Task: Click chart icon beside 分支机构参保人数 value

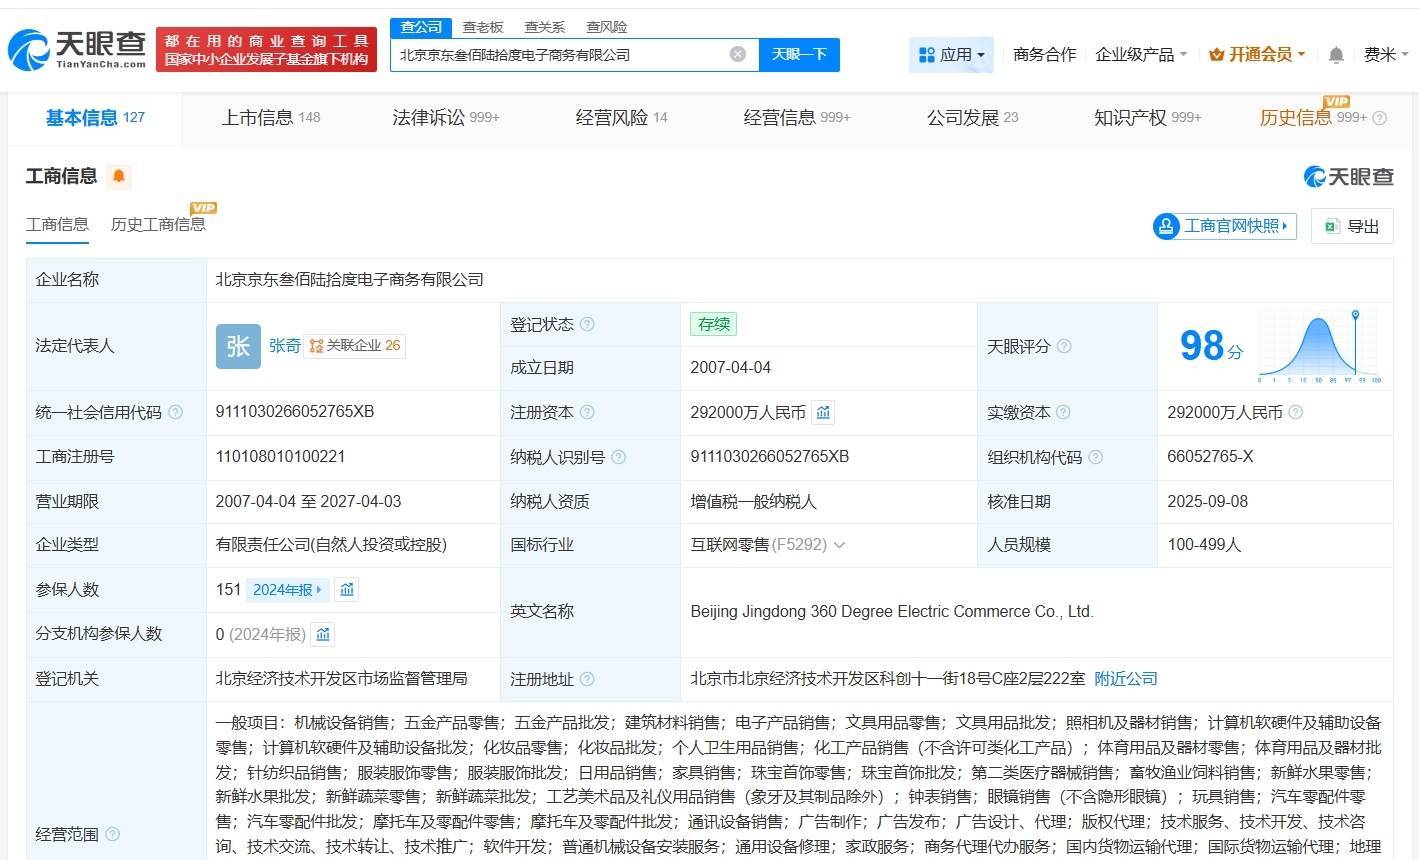Action: [323, 634]
